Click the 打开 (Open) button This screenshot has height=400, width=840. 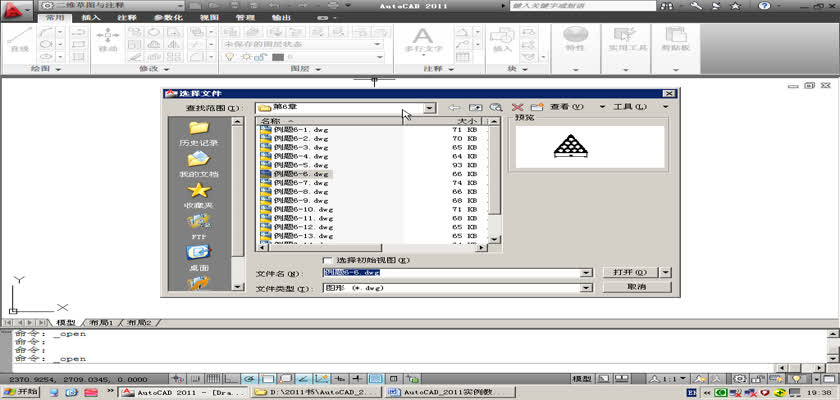click(630, 272)
